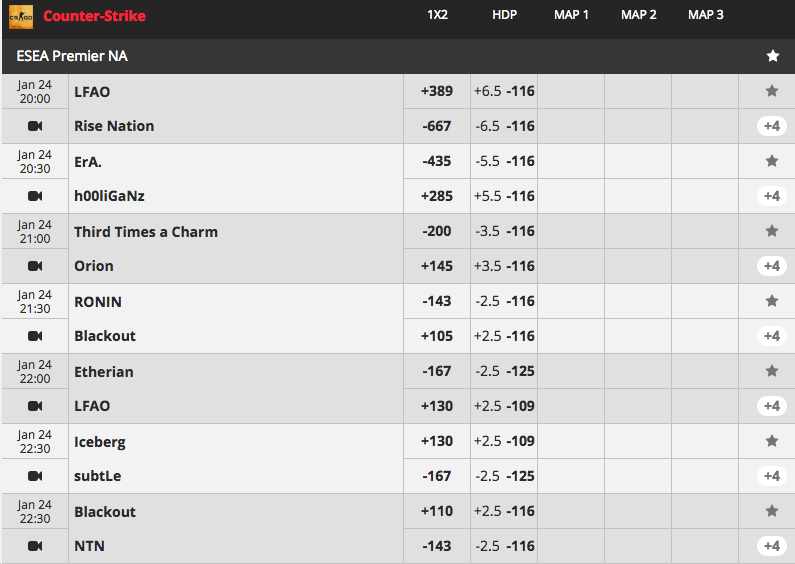The image size is (795, 564).
Task: Expand +4 more markets for Rise Nation match
Action: [x=772, y=126]
